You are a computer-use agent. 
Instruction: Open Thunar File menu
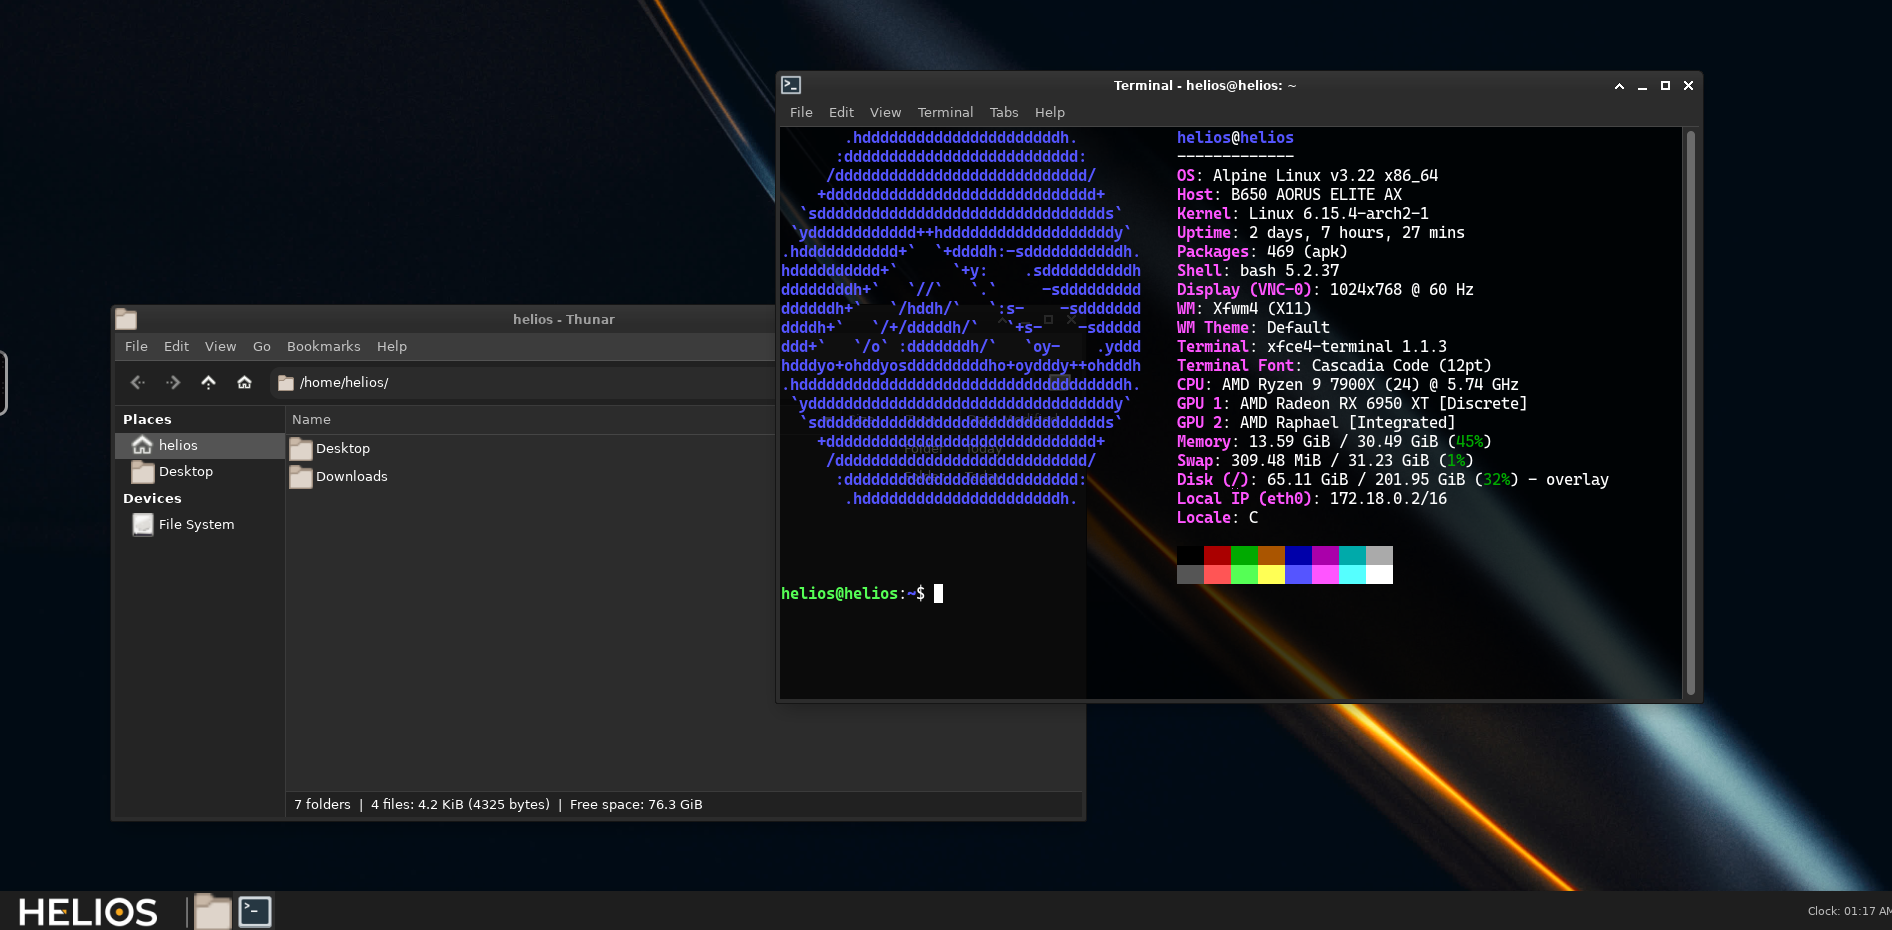tap(136, 346)
